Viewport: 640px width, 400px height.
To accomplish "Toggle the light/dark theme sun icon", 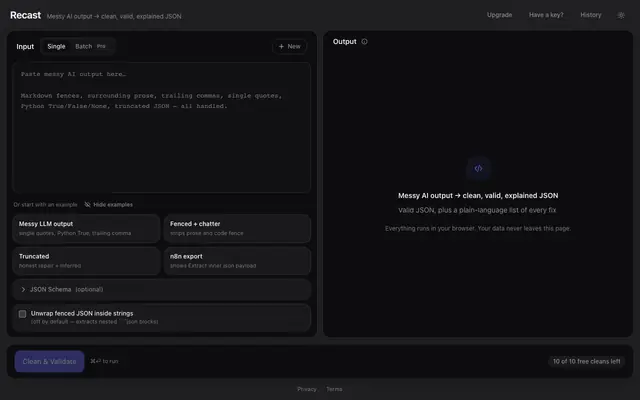I will (x=621, y=16).
